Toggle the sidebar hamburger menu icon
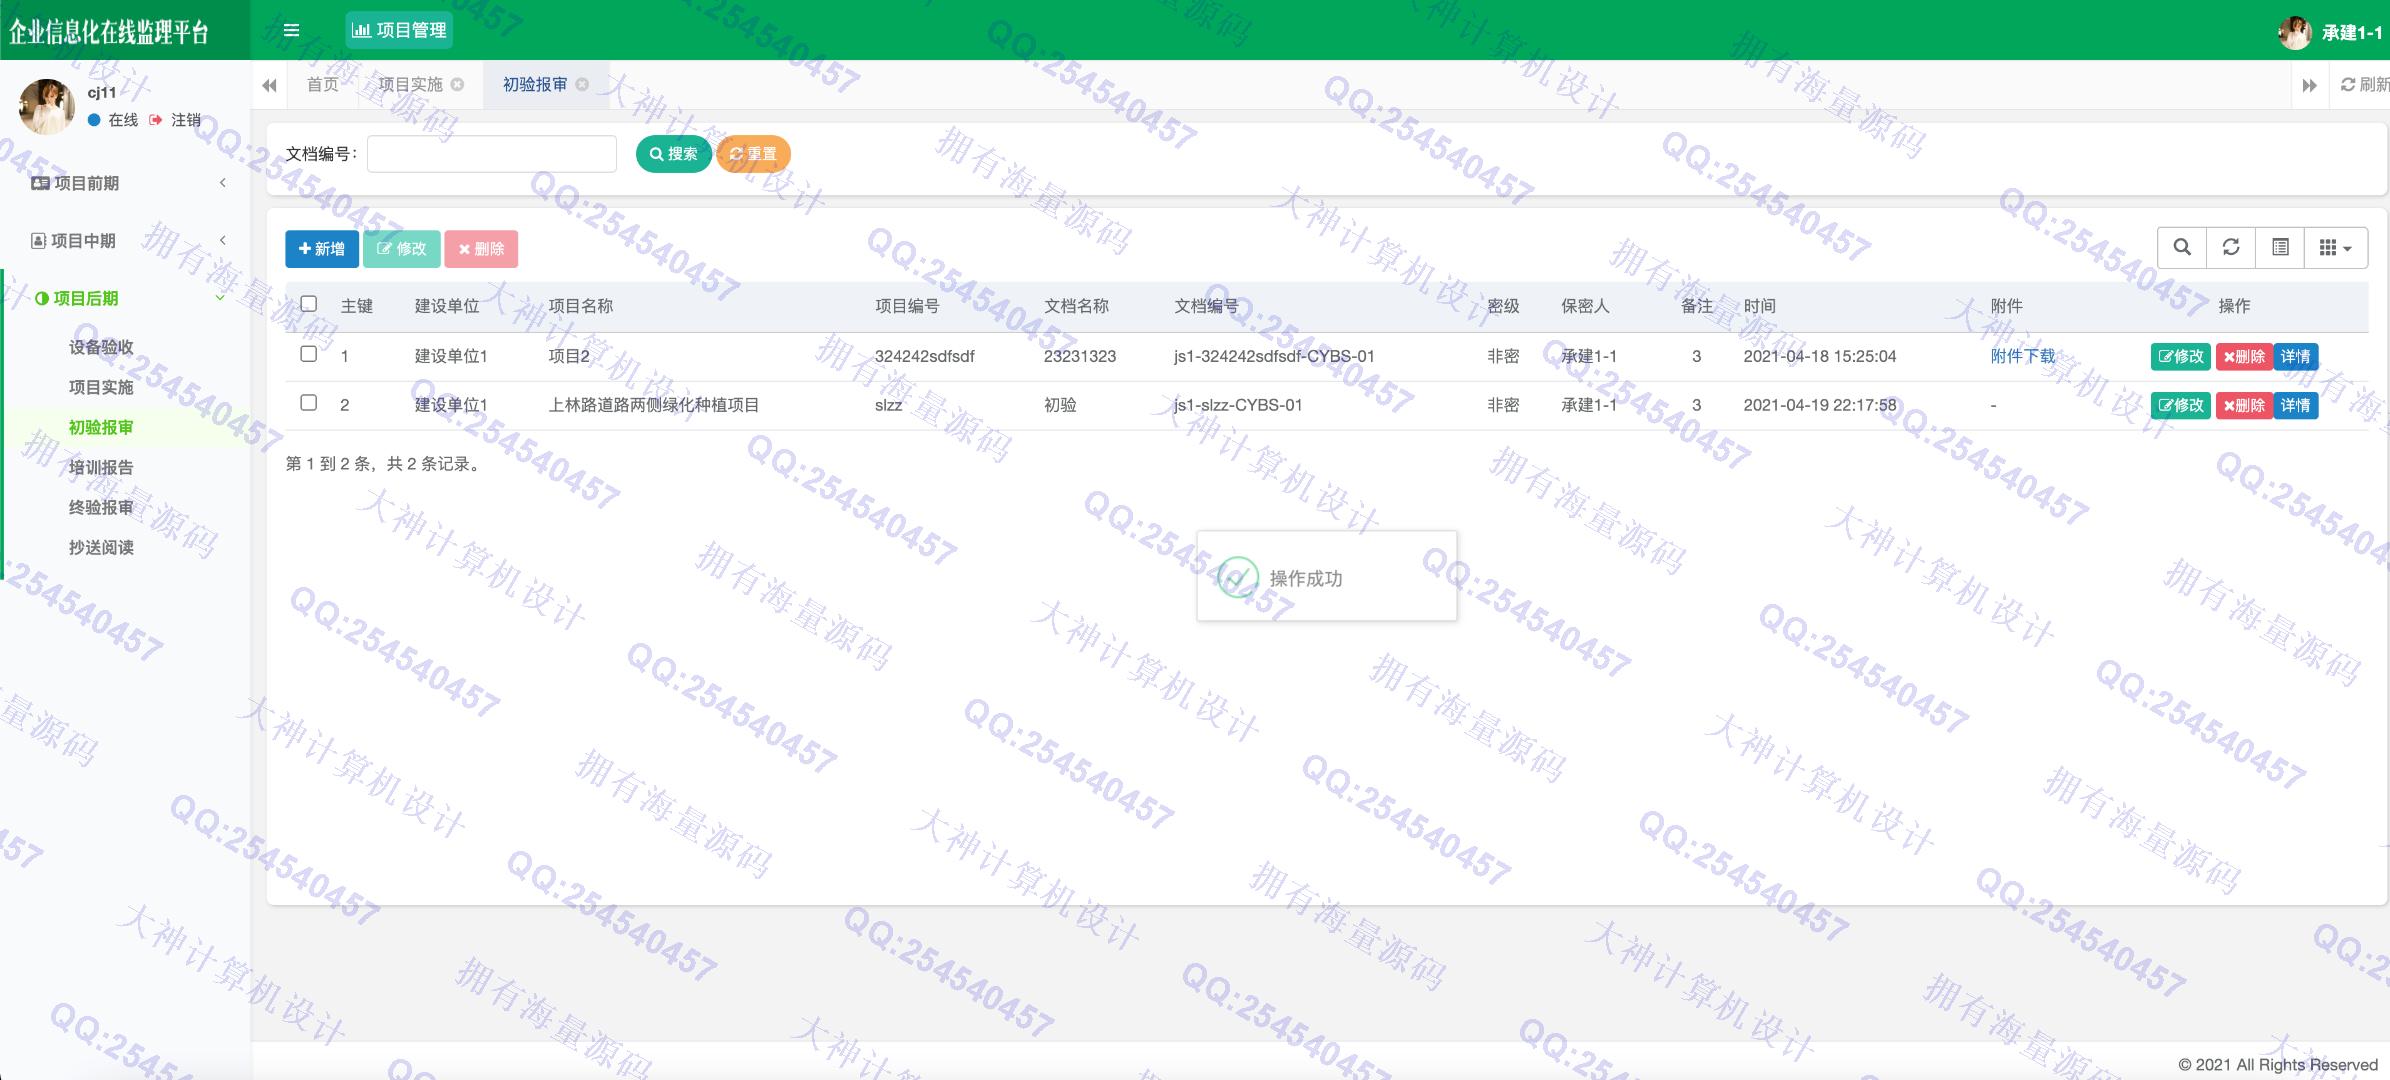 (291, 30)
